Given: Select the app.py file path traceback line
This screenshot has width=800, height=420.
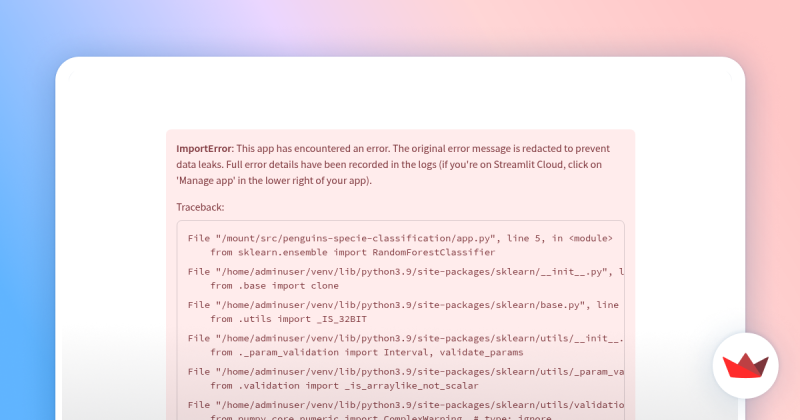Looking at the screenshot, I should 400,238.
